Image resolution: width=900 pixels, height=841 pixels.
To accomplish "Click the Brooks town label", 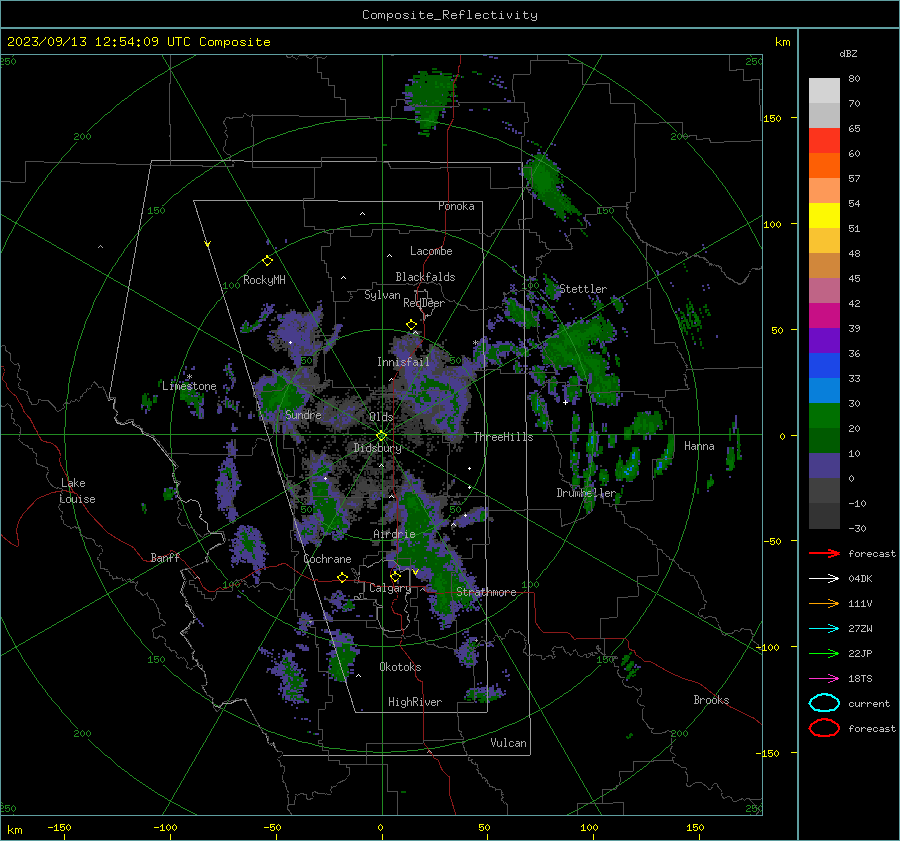I will coord(711,700).
